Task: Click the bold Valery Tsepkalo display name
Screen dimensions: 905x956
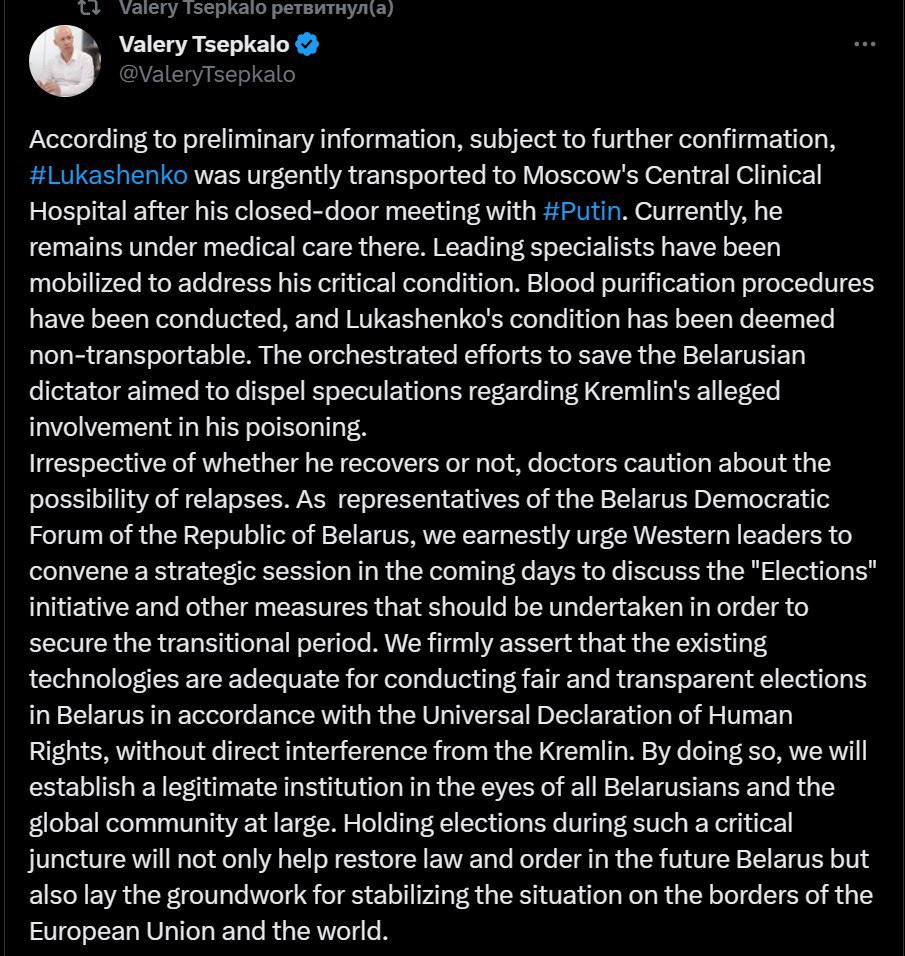Action: [x=204, y=44]
